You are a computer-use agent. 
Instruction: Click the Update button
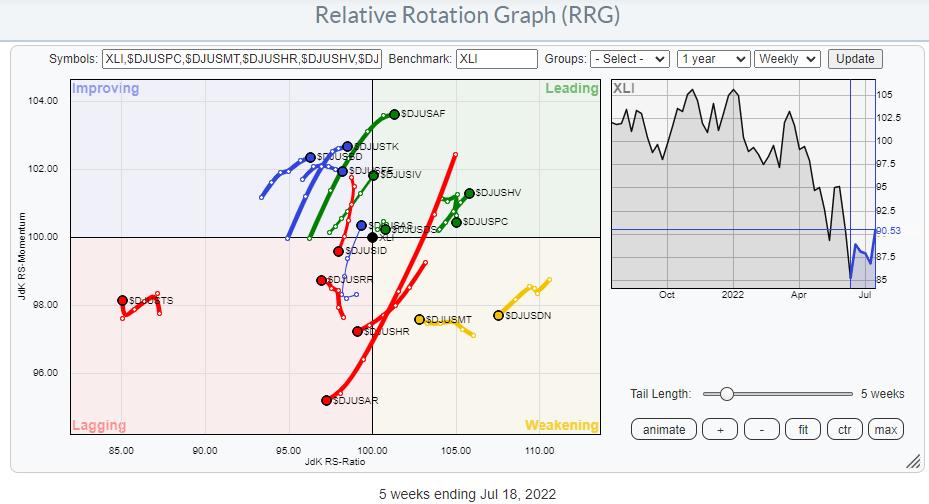[856, 59]
